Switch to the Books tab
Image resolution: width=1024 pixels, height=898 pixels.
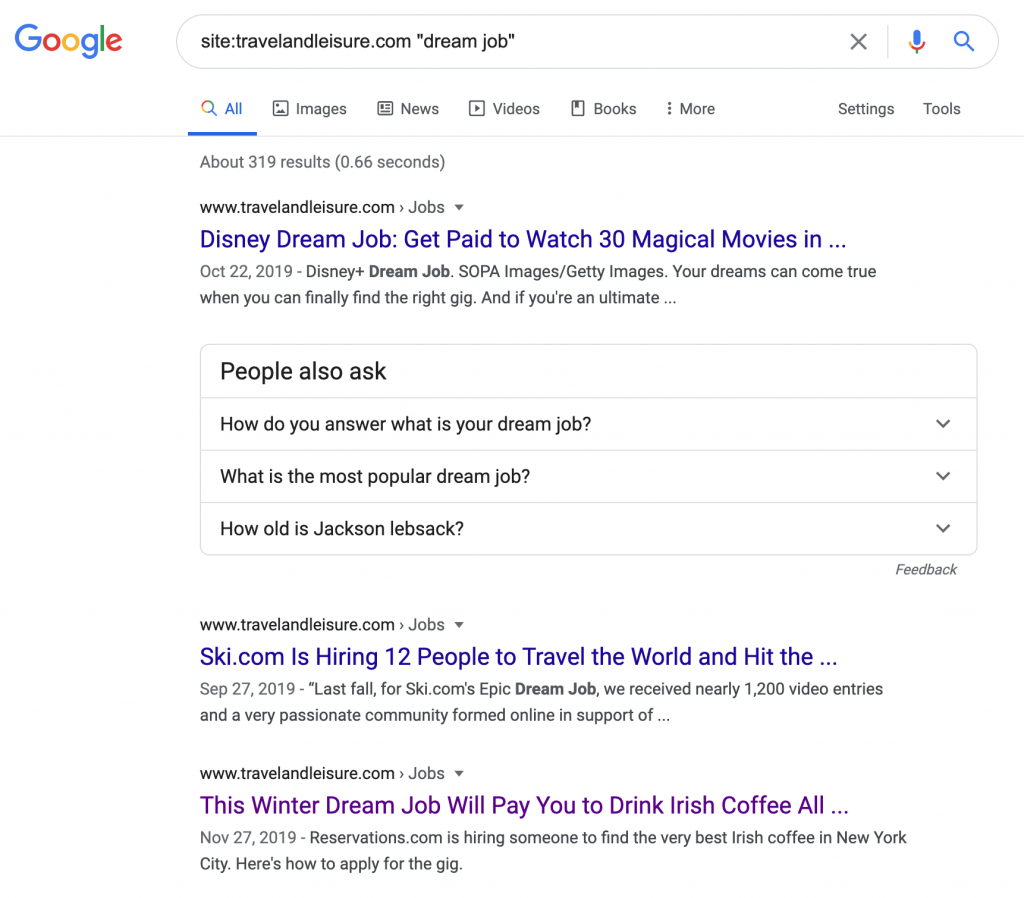point(603,109)
